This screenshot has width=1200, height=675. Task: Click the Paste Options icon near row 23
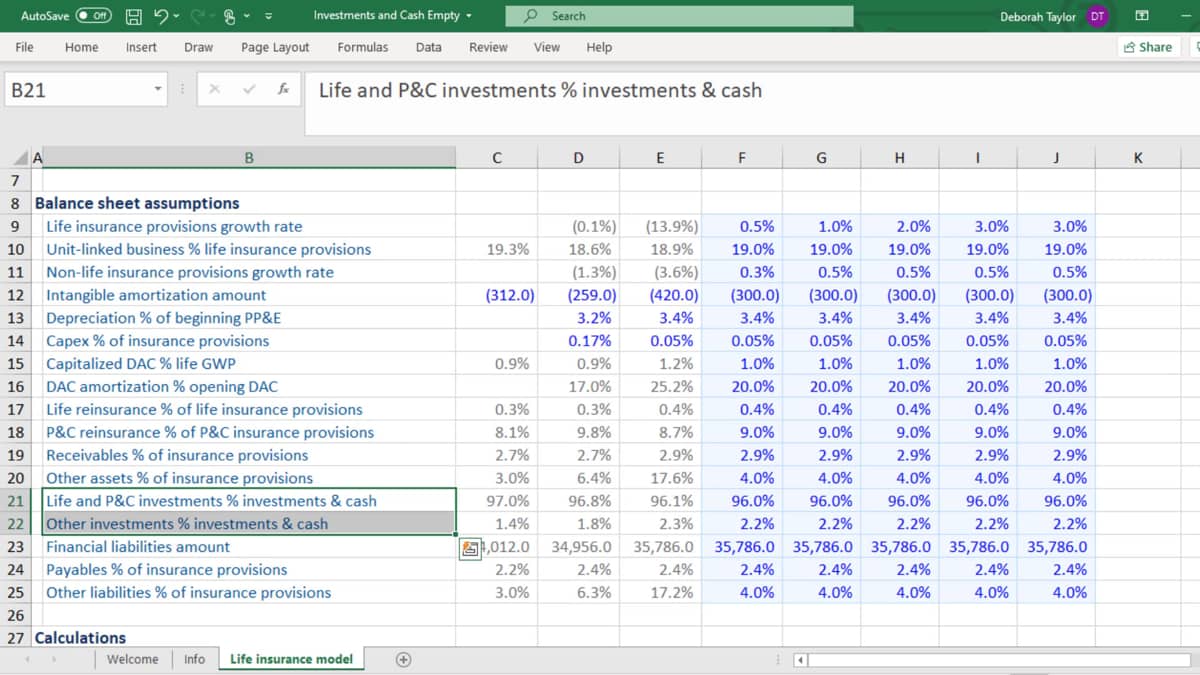pyautogui.click(x=470, y=547)
